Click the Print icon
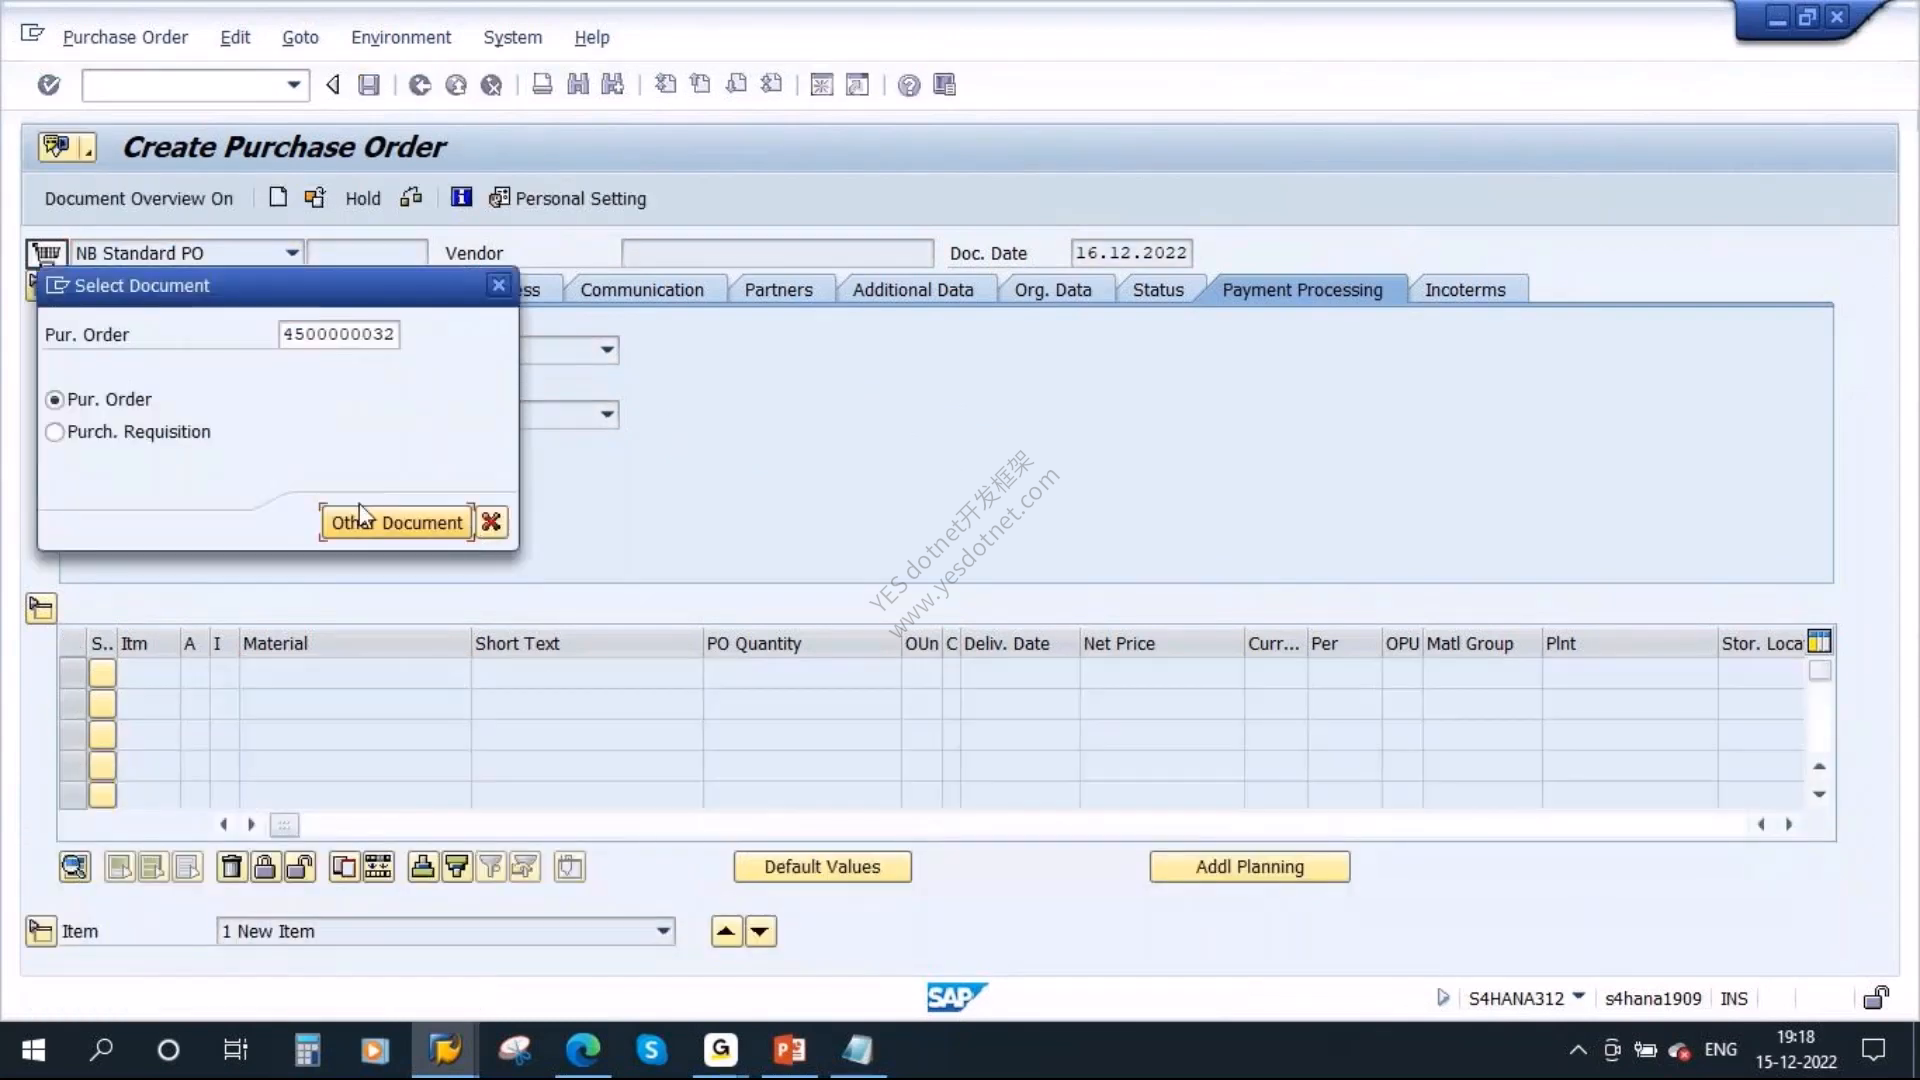This screenshot has width=1920, height=1080. [542, 85]
